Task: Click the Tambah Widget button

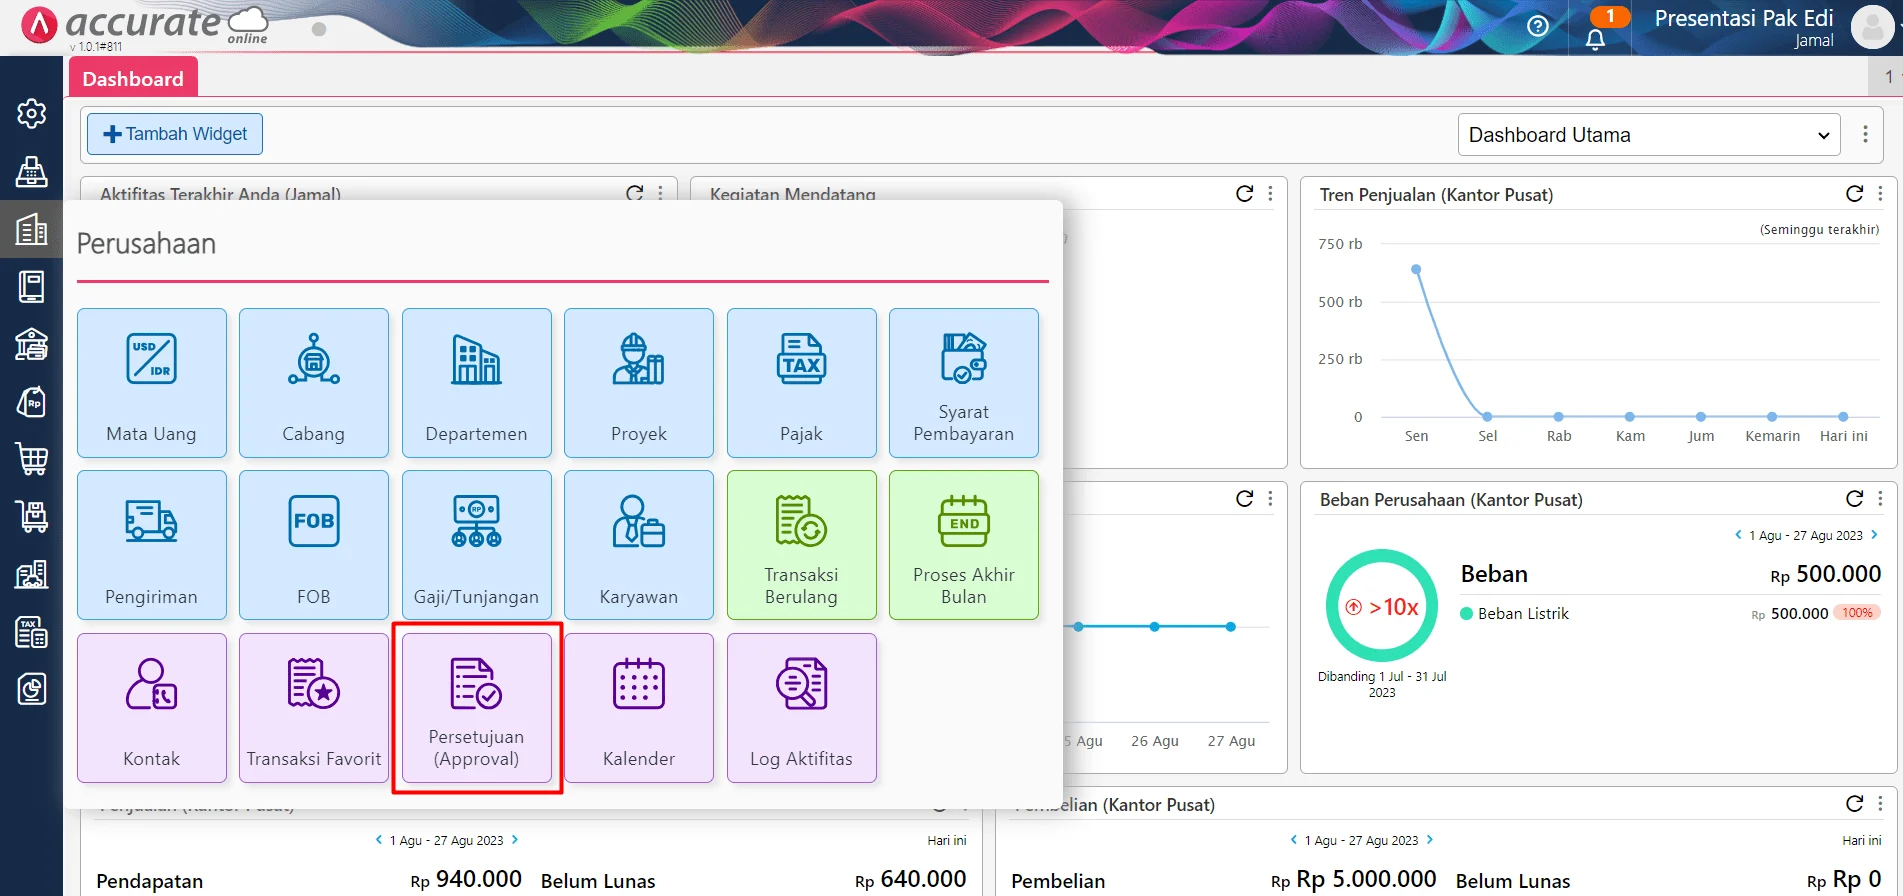Action: point(175,134)
